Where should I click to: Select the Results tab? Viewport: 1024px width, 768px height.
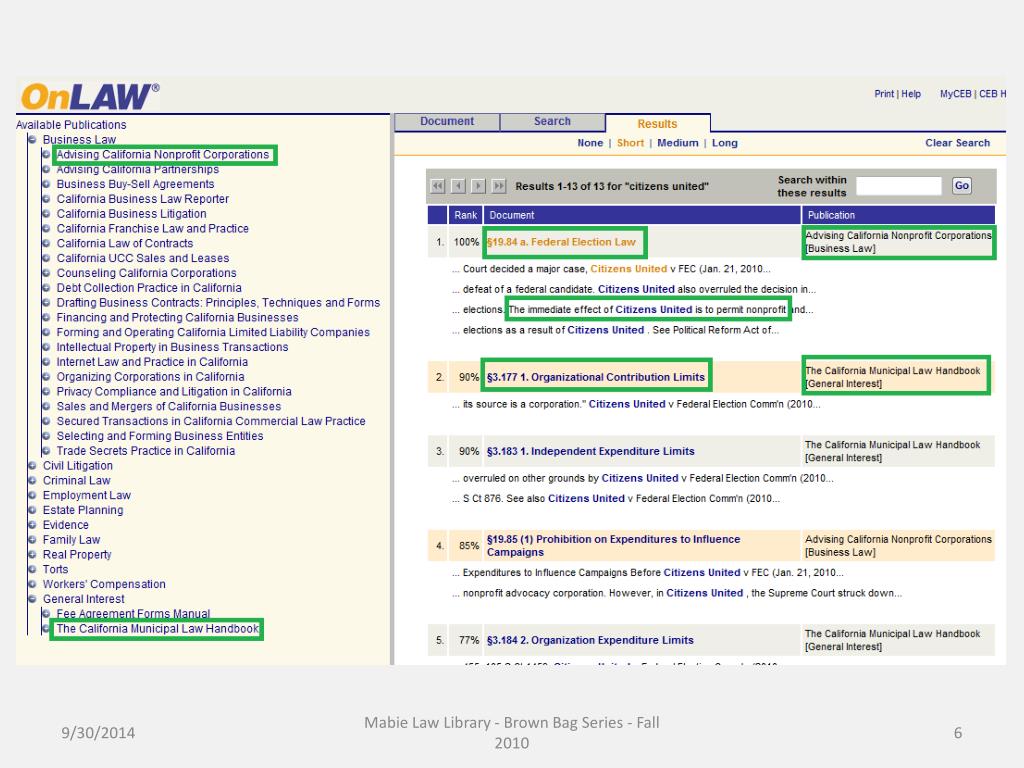coord(658,123)
